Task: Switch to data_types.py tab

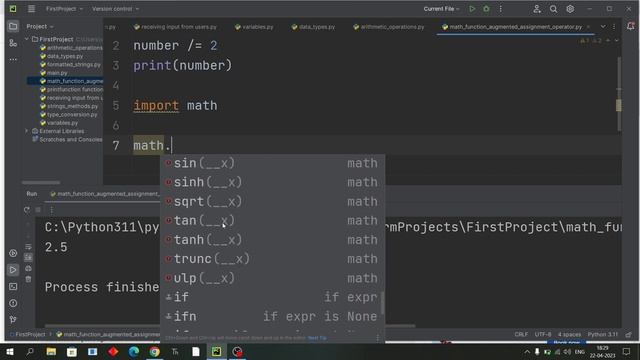Action: tap(313, 27)
